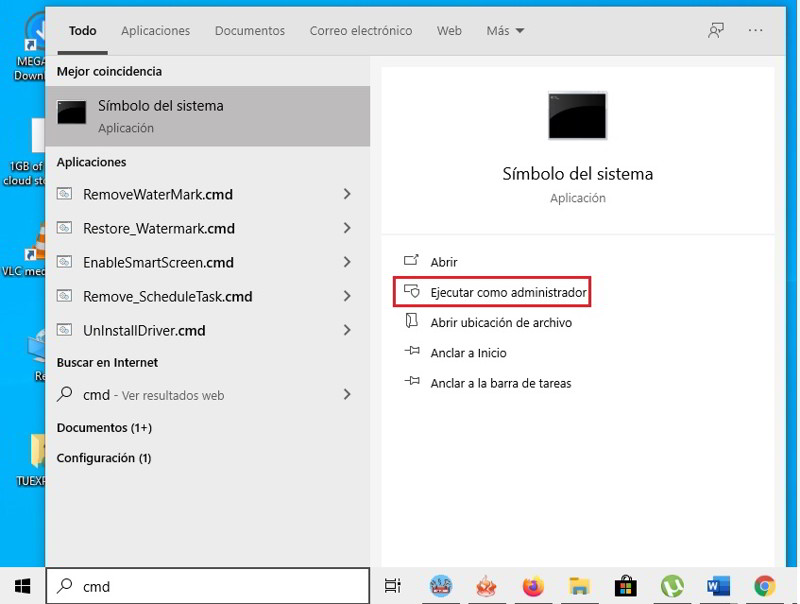Viewport: 800px width, 604px height.
Task: Expand cmd web results arrow
Action: pos(347,395)
